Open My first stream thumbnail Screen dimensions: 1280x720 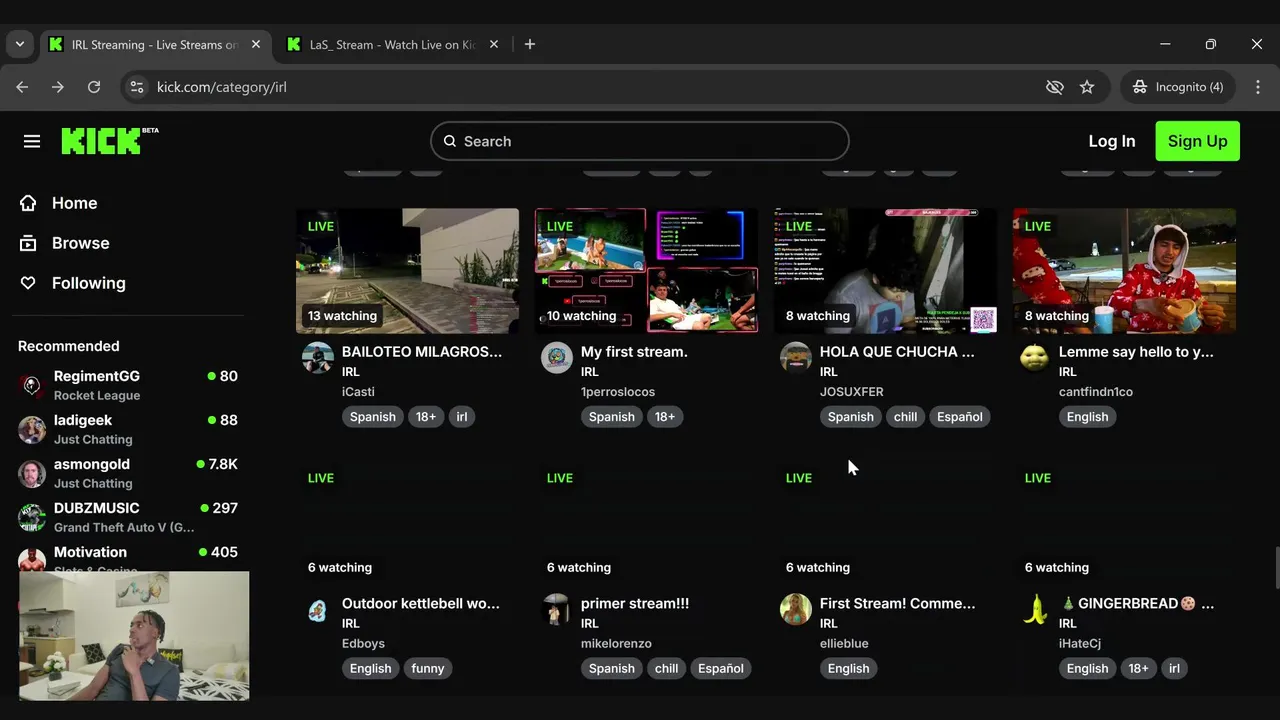tap(646, 270)
